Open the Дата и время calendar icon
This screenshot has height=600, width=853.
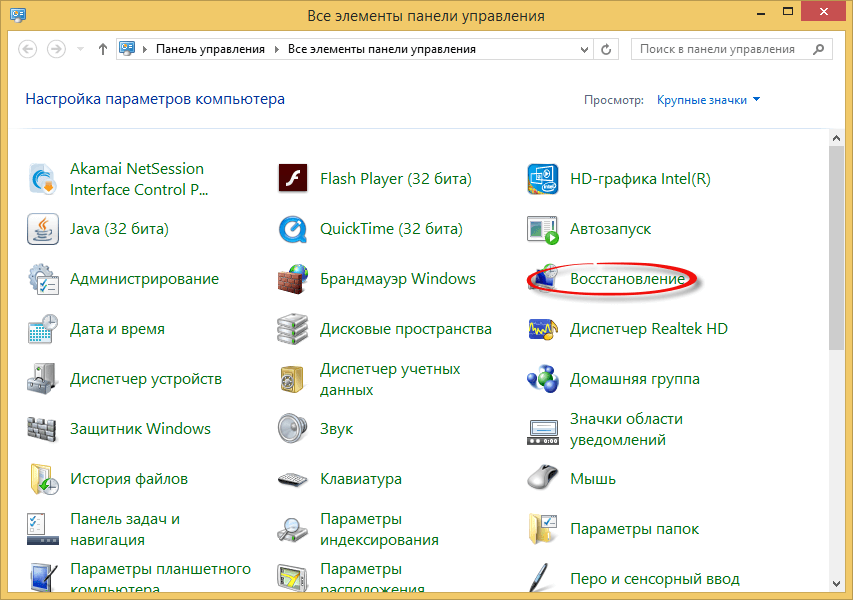pos(43,329)
